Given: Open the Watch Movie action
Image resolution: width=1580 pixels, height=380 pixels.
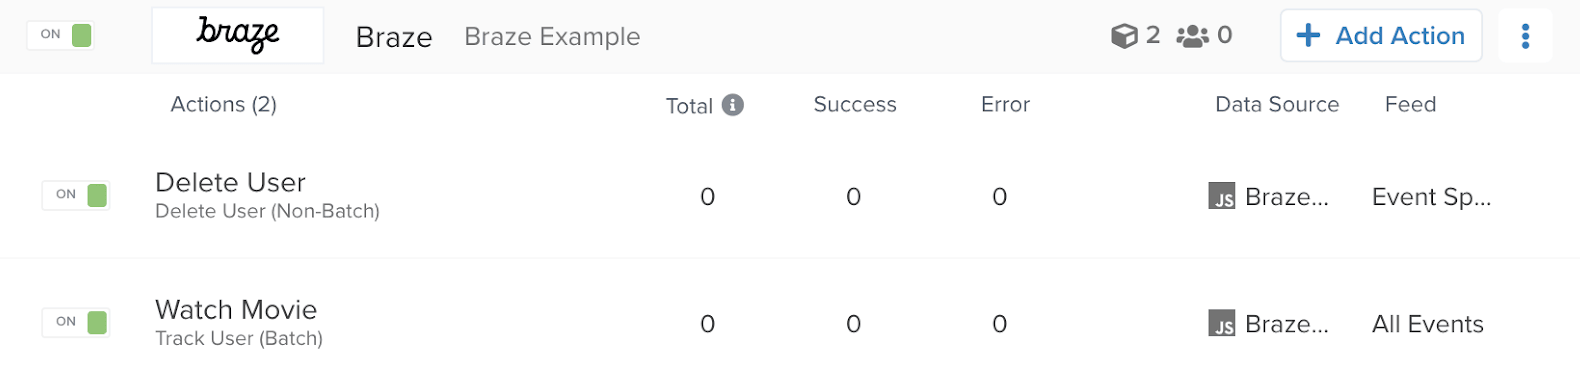Looking at the screenshot, I should 236,310.
